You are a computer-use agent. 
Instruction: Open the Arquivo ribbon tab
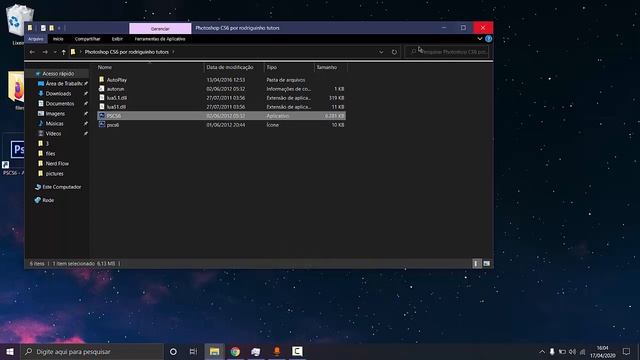(x=36, y=39)
